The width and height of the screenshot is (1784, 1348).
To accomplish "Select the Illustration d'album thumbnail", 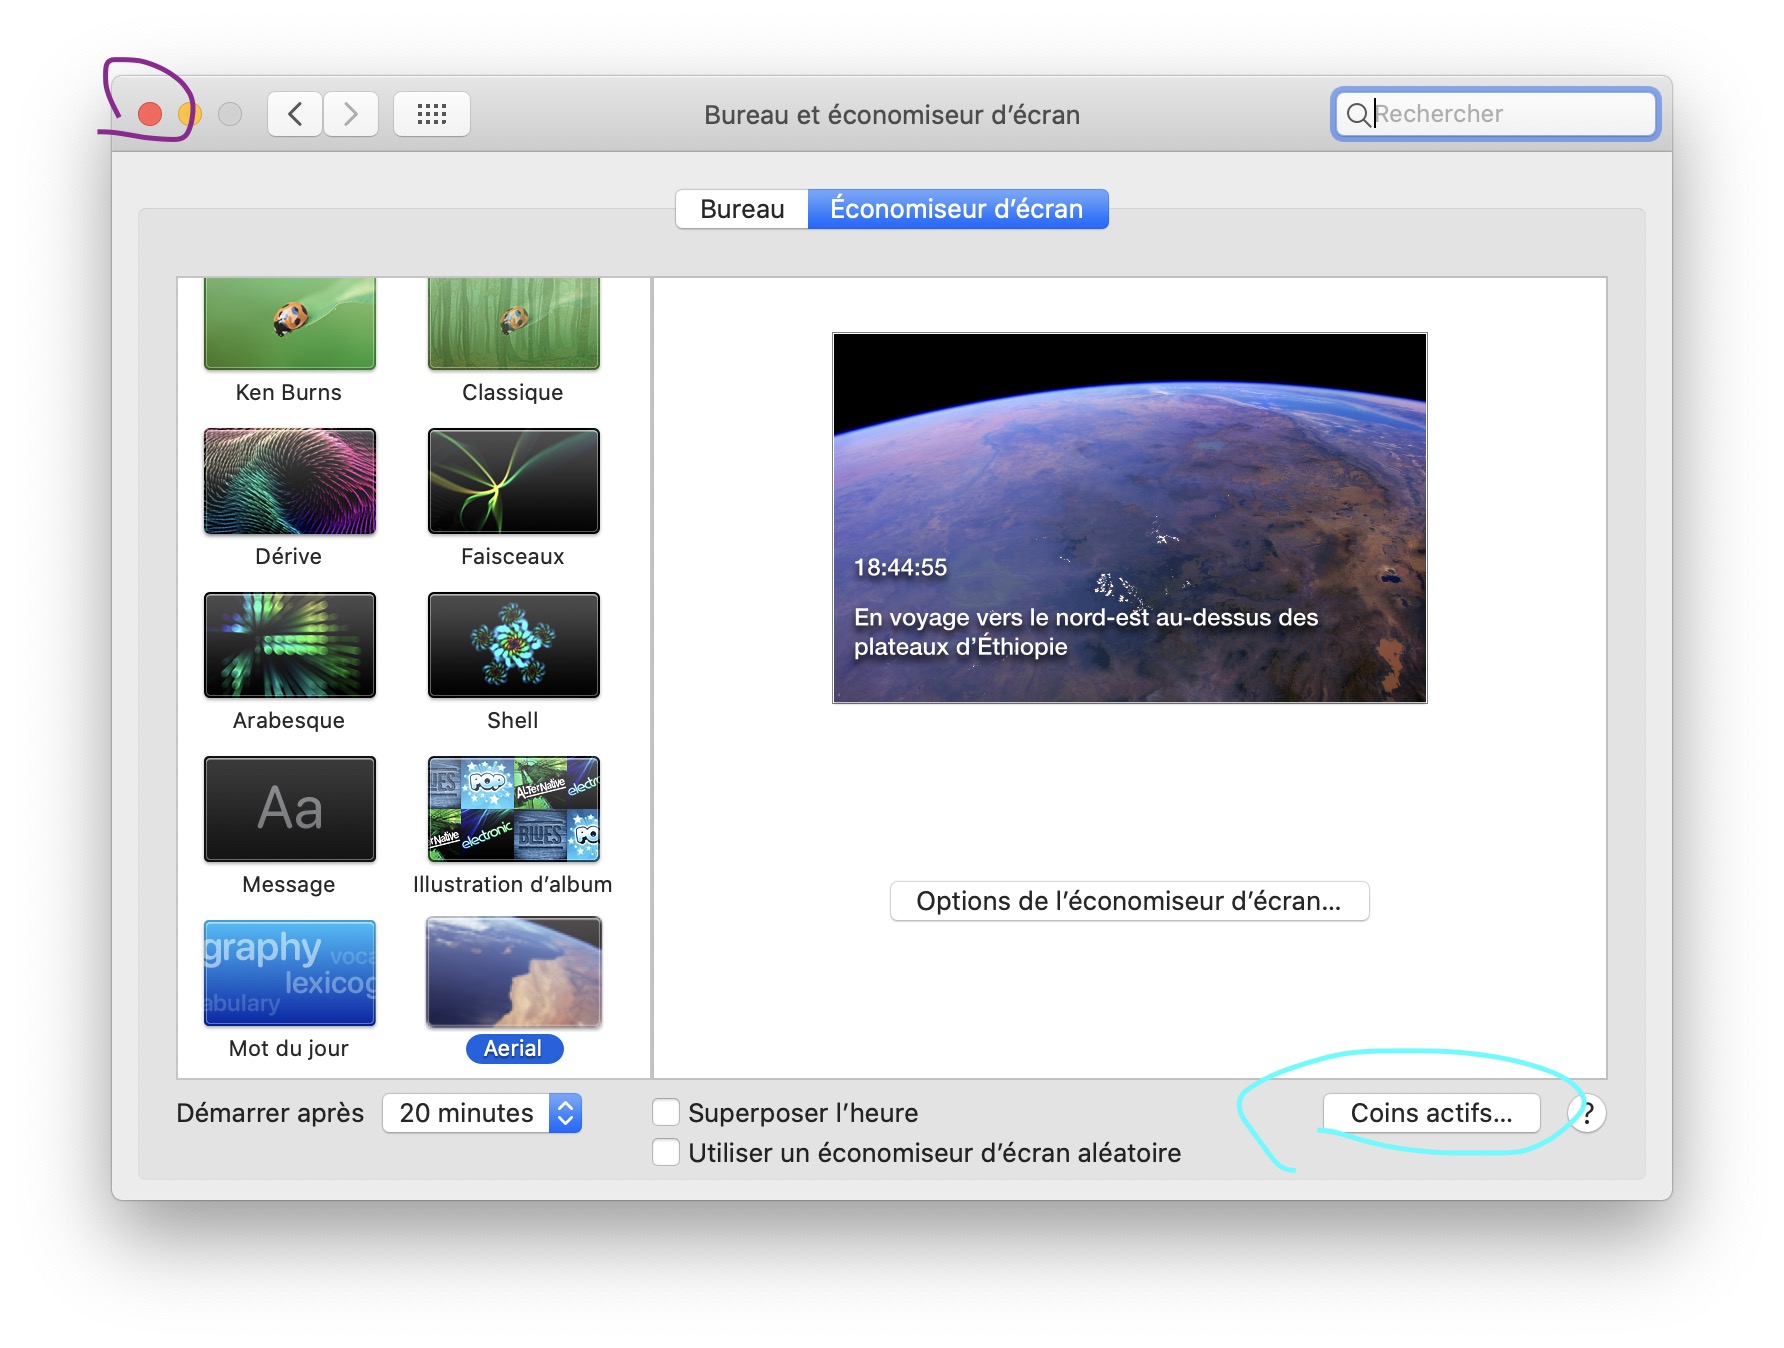I will point(514,809).
